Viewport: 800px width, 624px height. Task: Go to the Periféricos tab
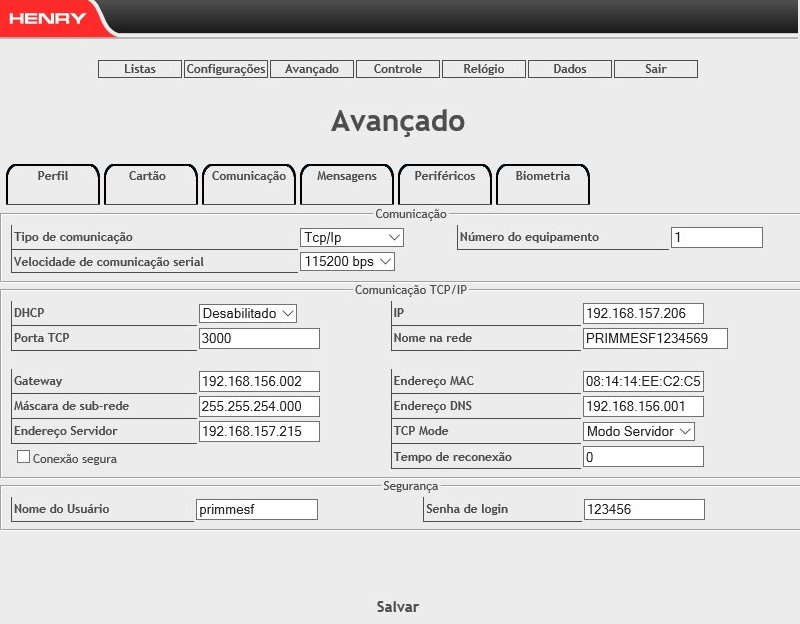click(x=444, y=177)
